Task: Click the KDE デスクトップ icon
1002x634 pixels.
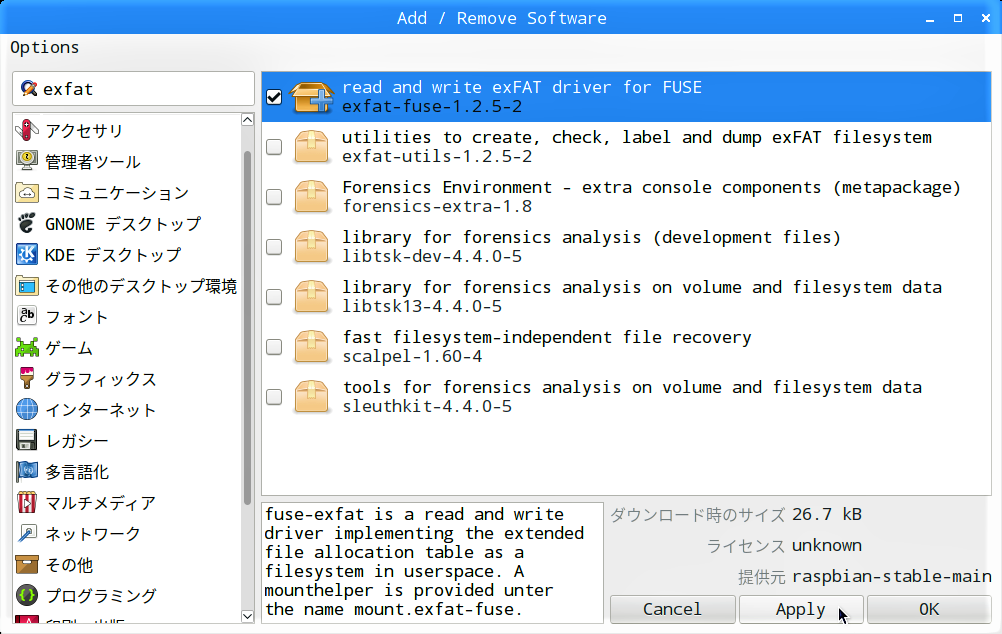Action: click(27, 254)
